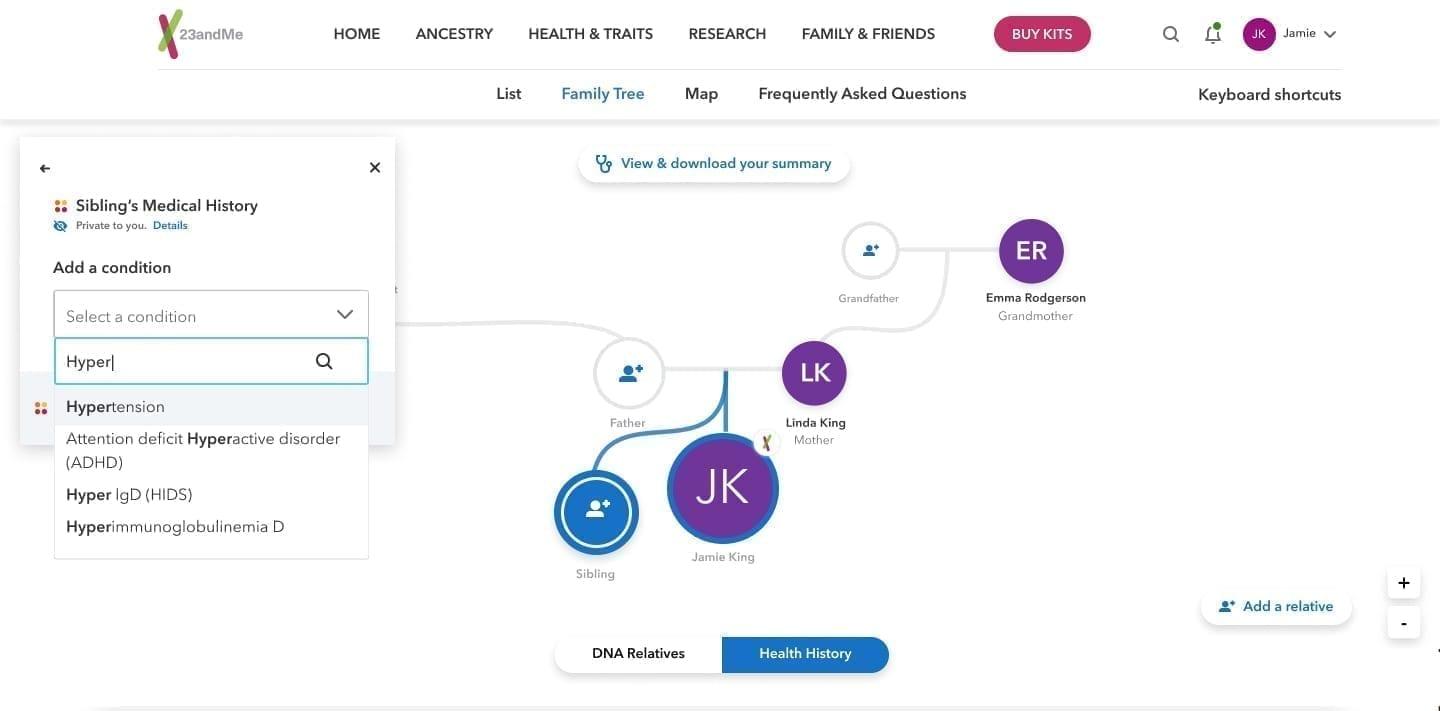Viewport: 1440px width, 711px height.
Task: Switch toggle to DNA Relatives
Action: pos(638,654)
